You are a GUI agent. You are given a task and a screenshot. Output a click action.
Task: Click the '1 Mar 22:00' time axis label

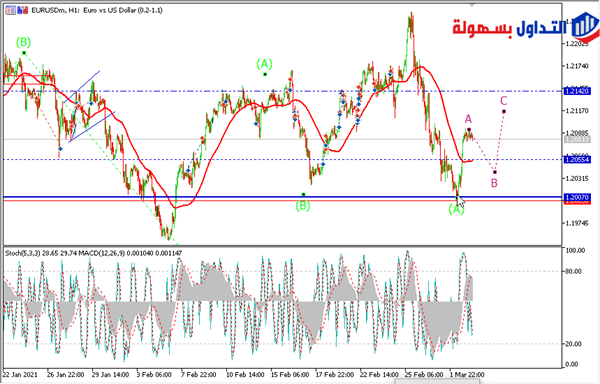click(x=466, y=374)
